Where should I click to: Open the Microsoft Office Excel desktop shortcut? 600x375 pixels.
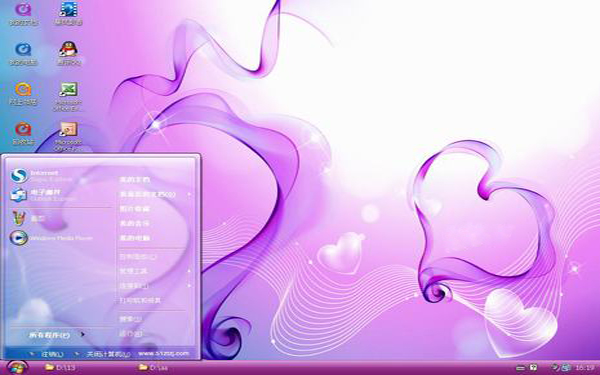68,96
